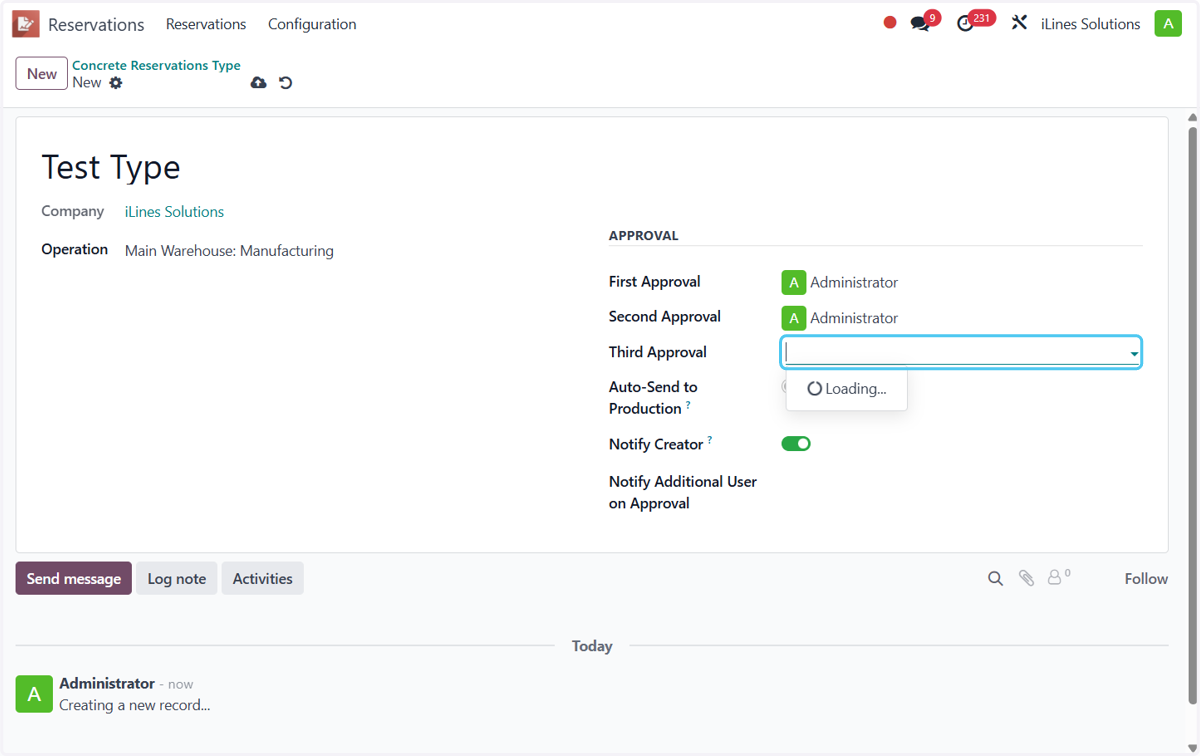Click the Log note button
The width and height of the screenshot is (1200, 756).
click(x=177, y=578)
